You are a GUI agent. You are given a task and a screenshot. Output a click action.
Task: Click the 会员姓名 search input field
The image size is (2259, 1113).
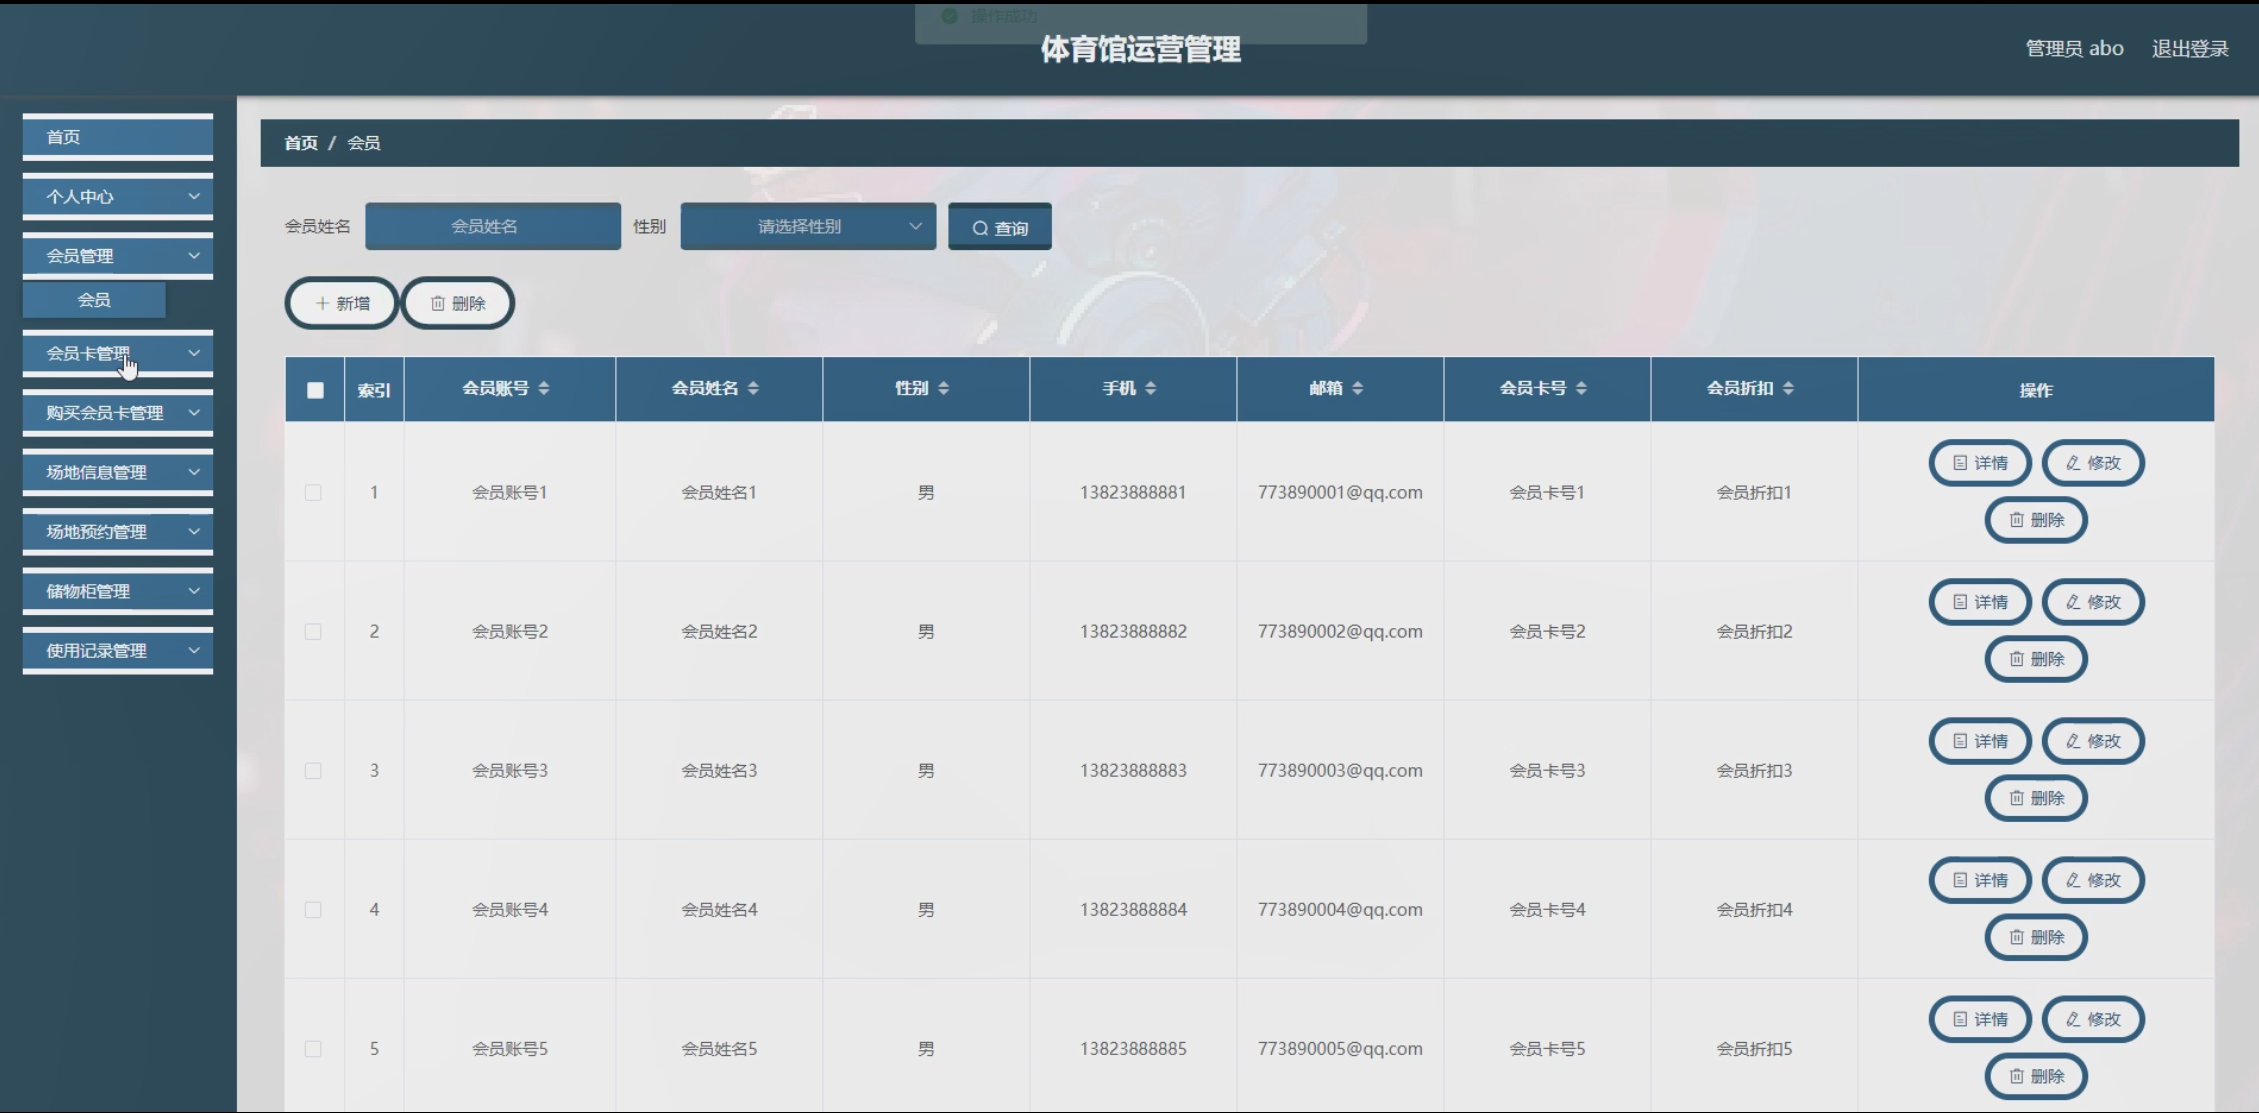[493, 227]
